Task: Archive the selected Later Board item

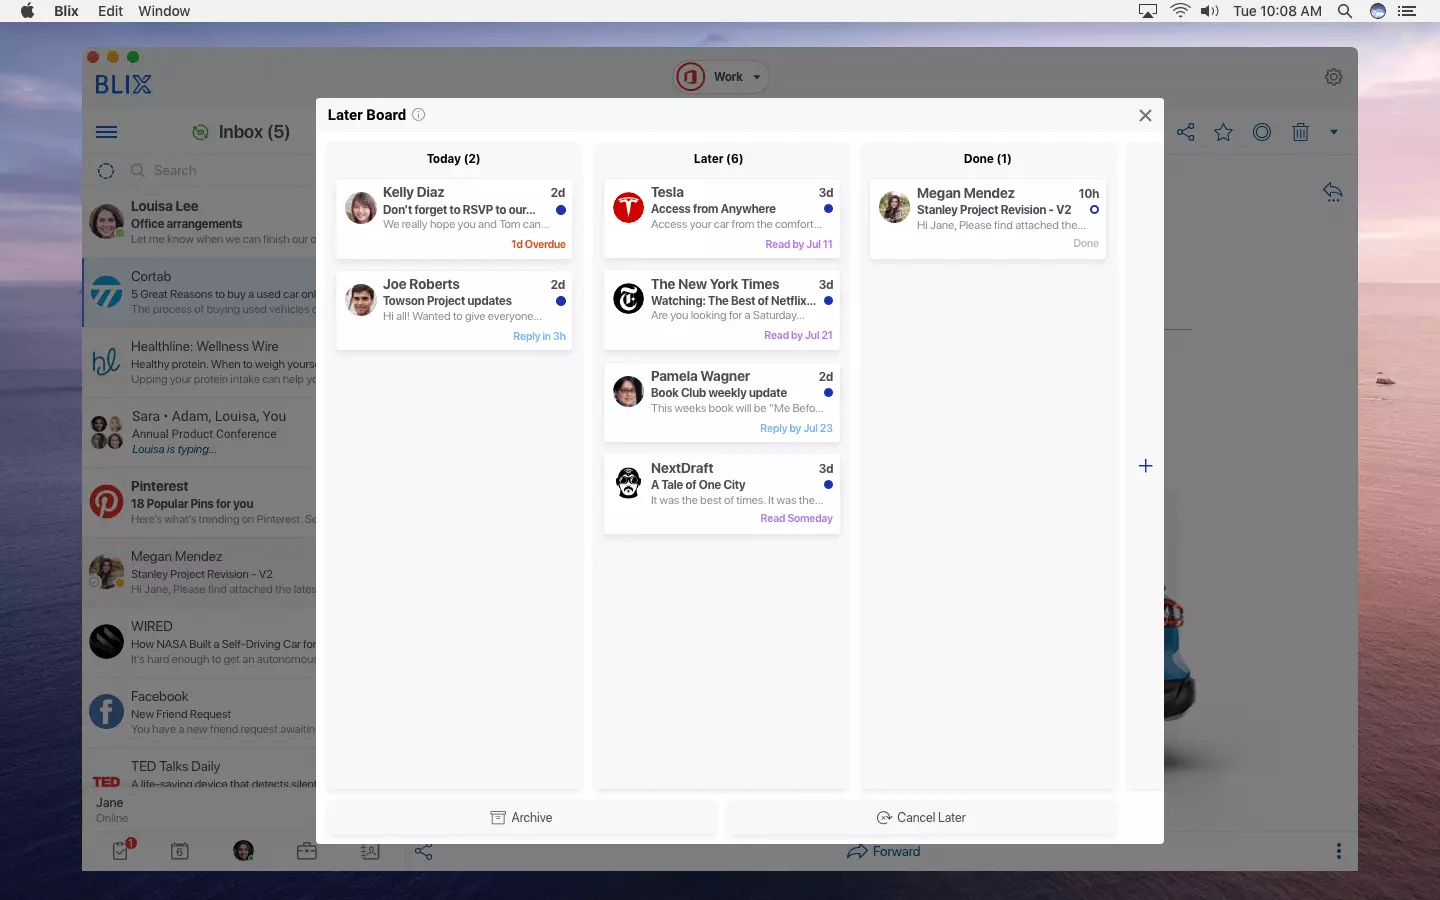Action: click(521, 818)
